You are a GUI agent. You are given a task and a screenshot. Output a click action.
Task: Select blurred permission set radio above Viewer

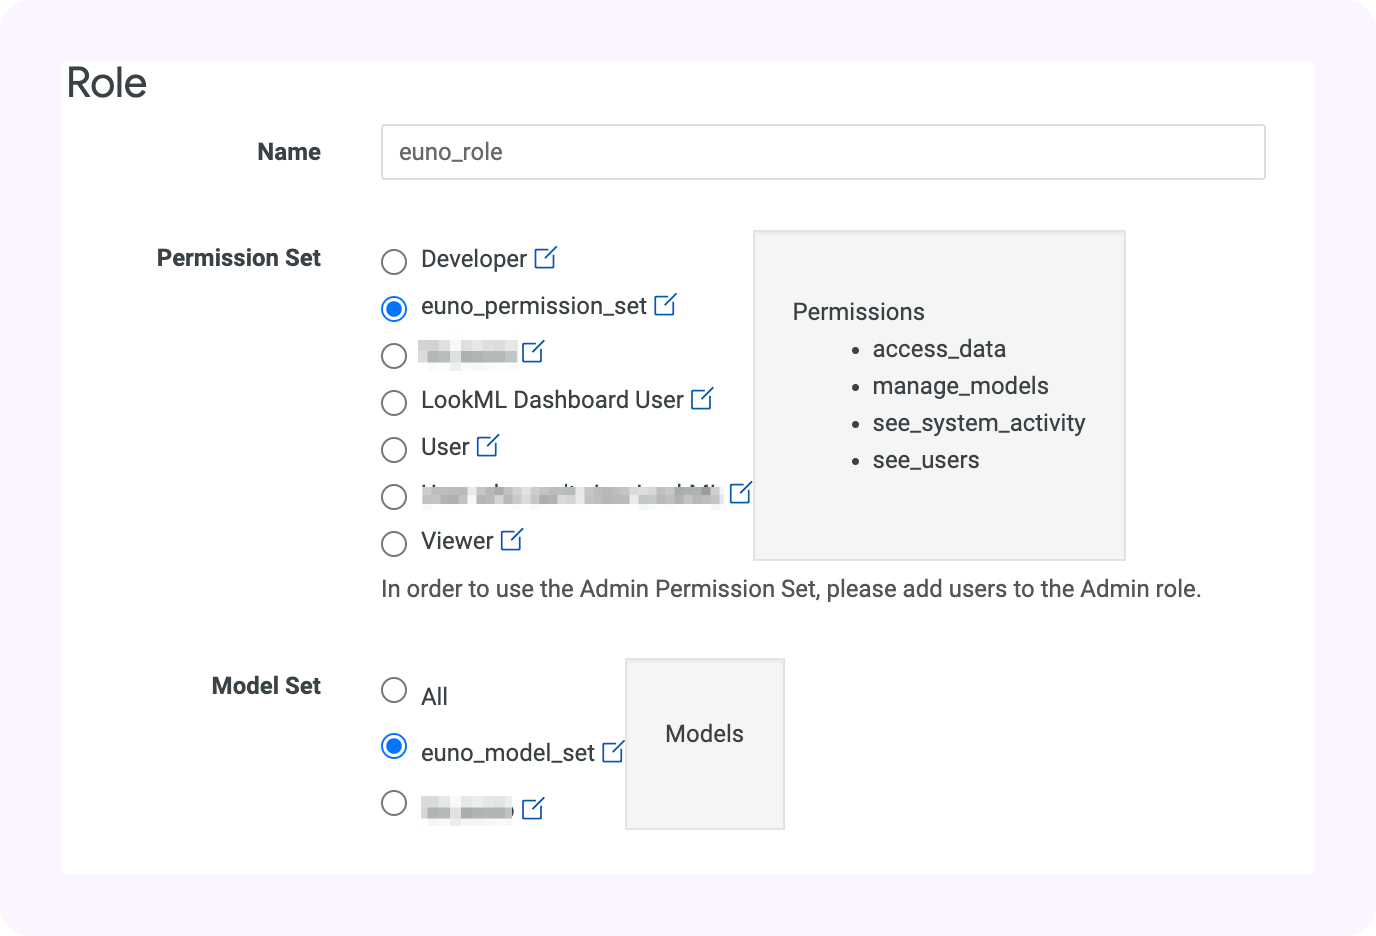pyautogui.click(x=394, y=497)
